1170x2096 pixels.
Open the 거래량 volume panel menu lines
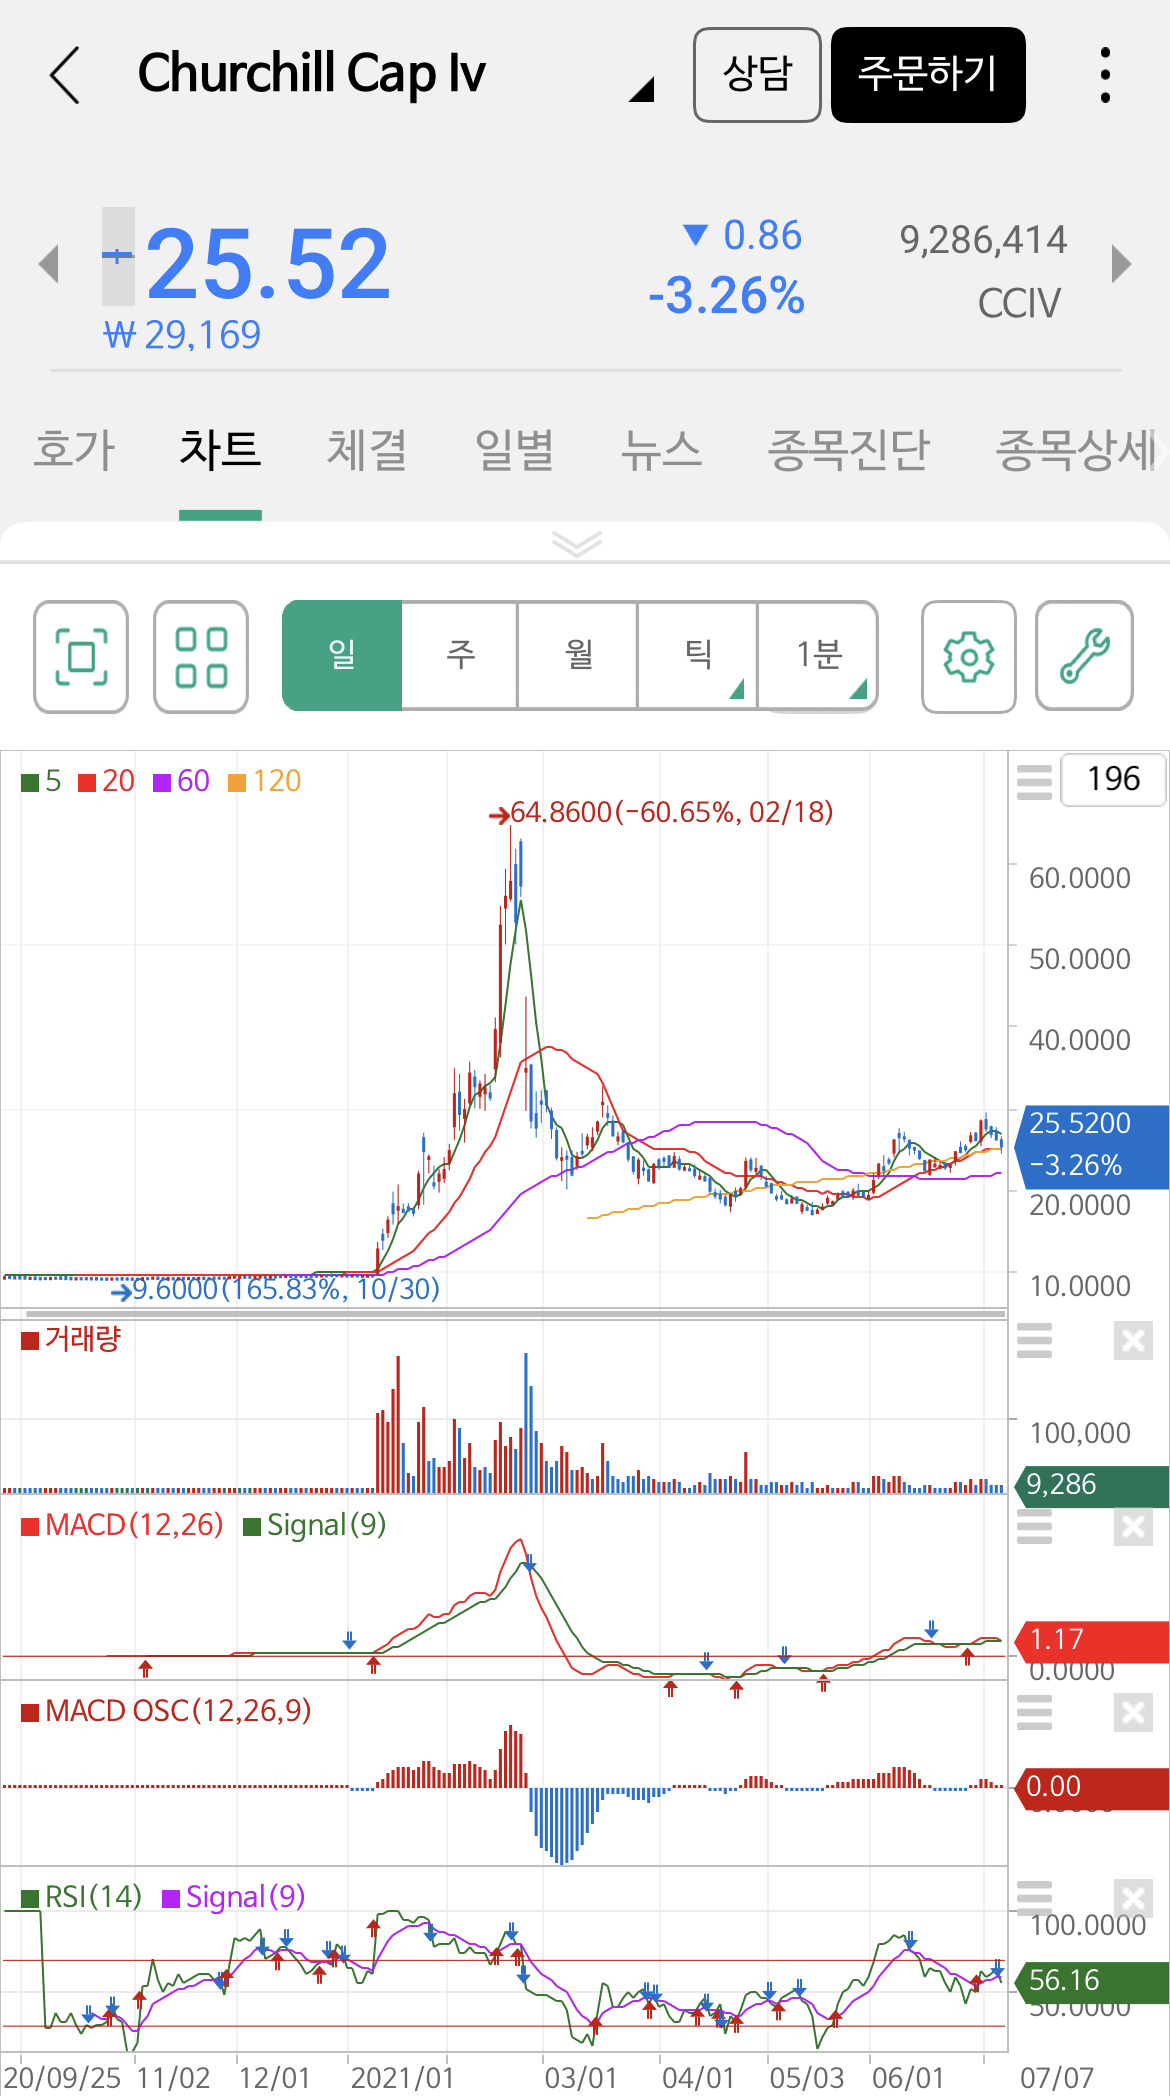click(x=1034, y=1340)
